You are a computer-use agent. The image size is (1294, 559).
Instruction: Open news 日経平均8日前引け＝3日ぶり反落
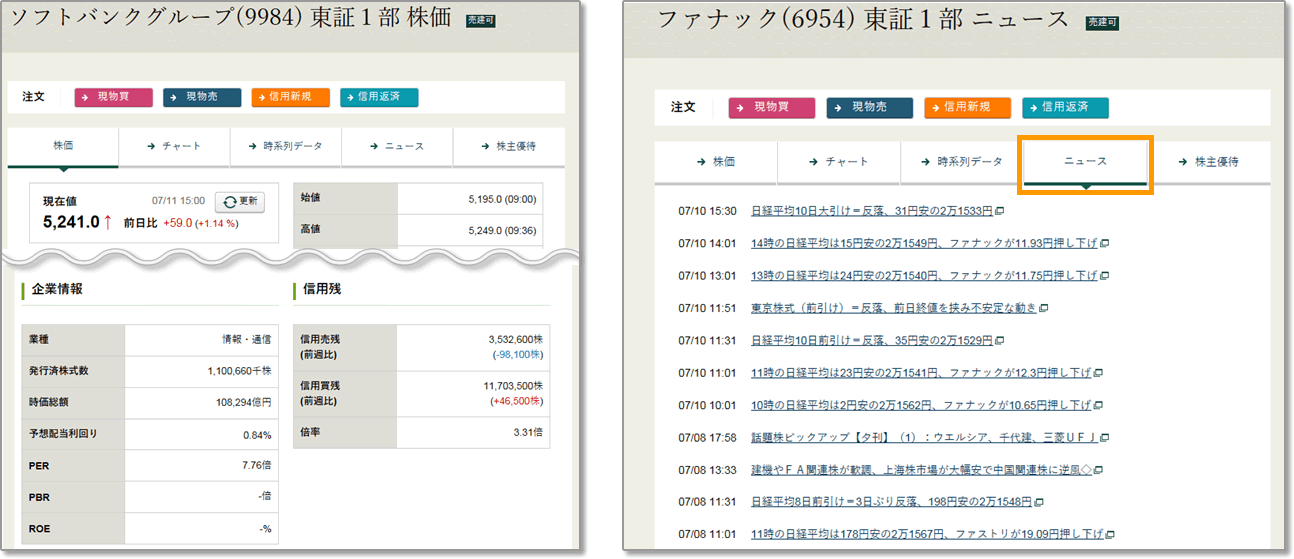pyautogui.click(x=891, y=502)
